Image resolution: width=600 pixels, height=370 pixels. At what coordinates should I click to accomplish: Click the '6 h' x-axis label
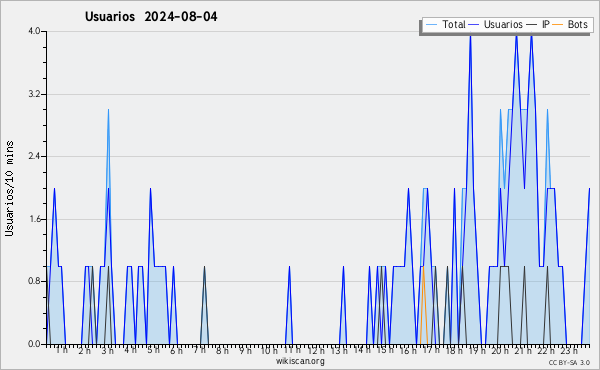click(x=176, y=350)
